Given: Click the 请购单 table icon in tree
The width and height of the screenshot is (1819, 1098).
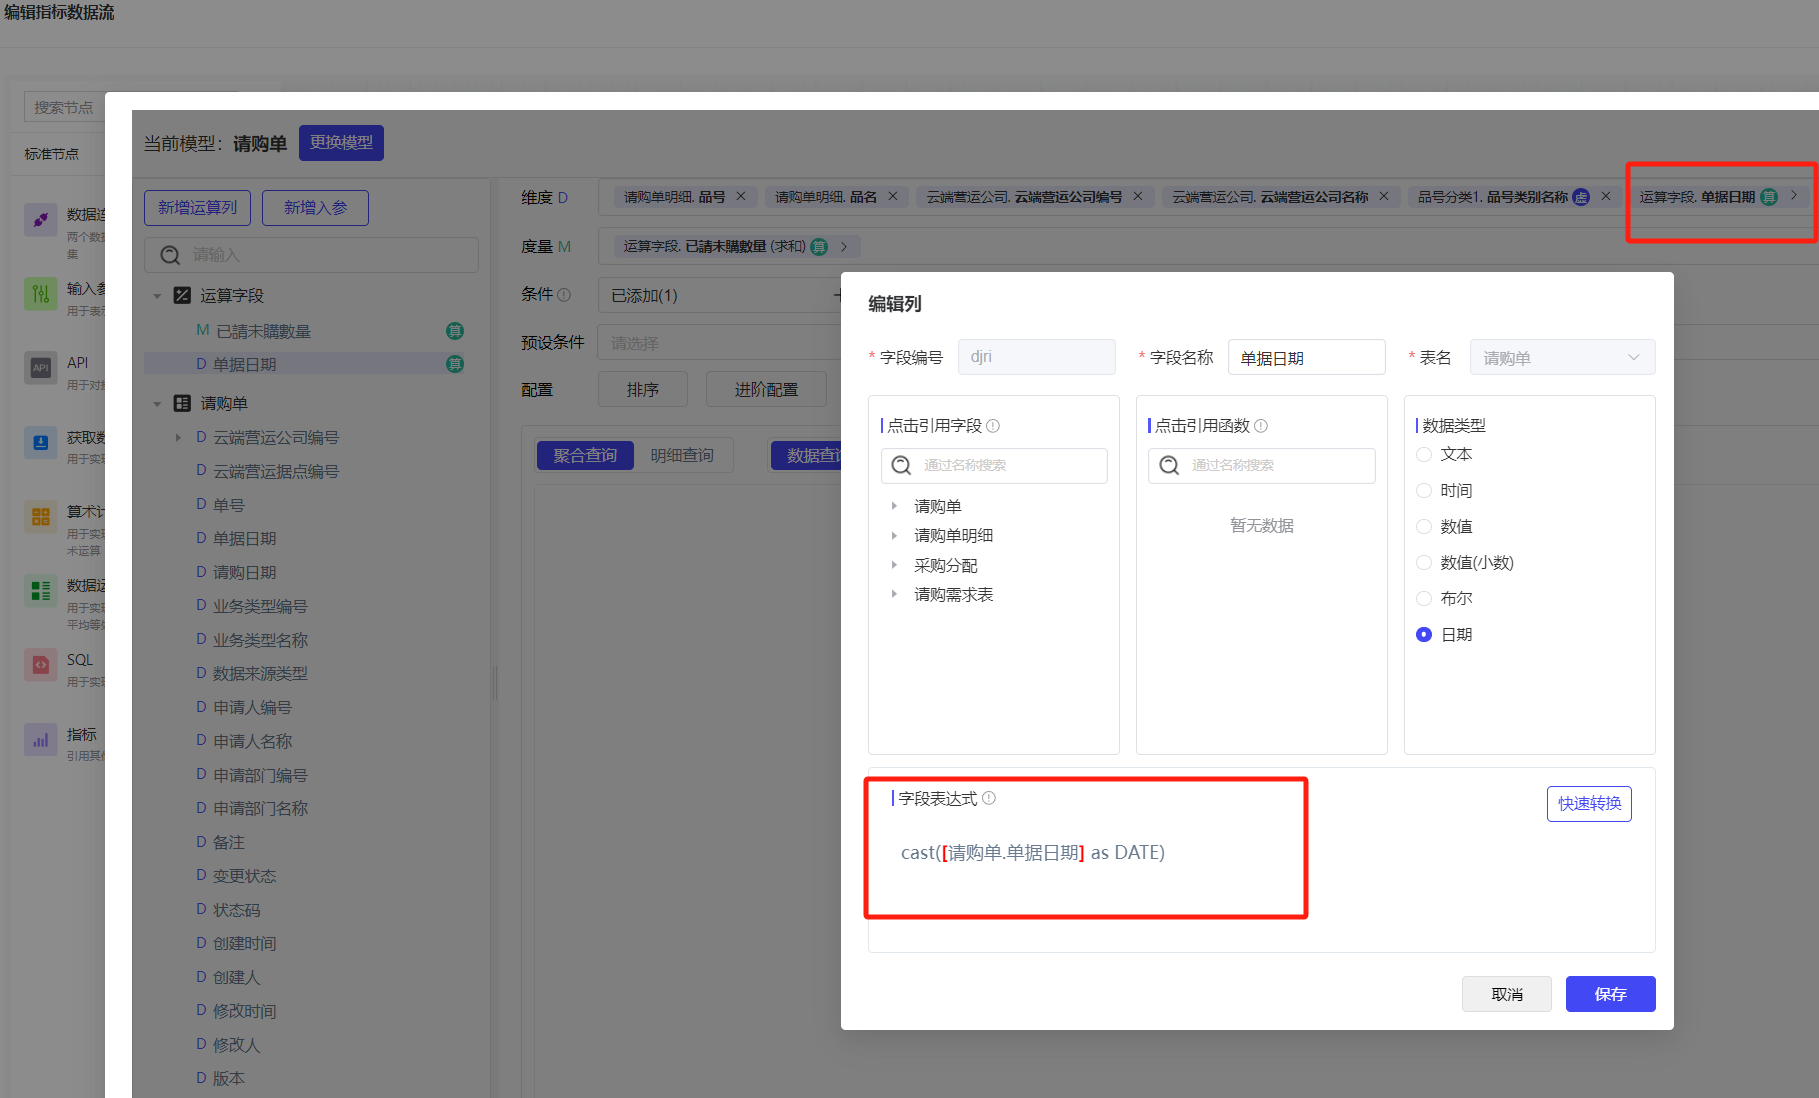Looking at the screenshot, I should click(x=182, y=403).
